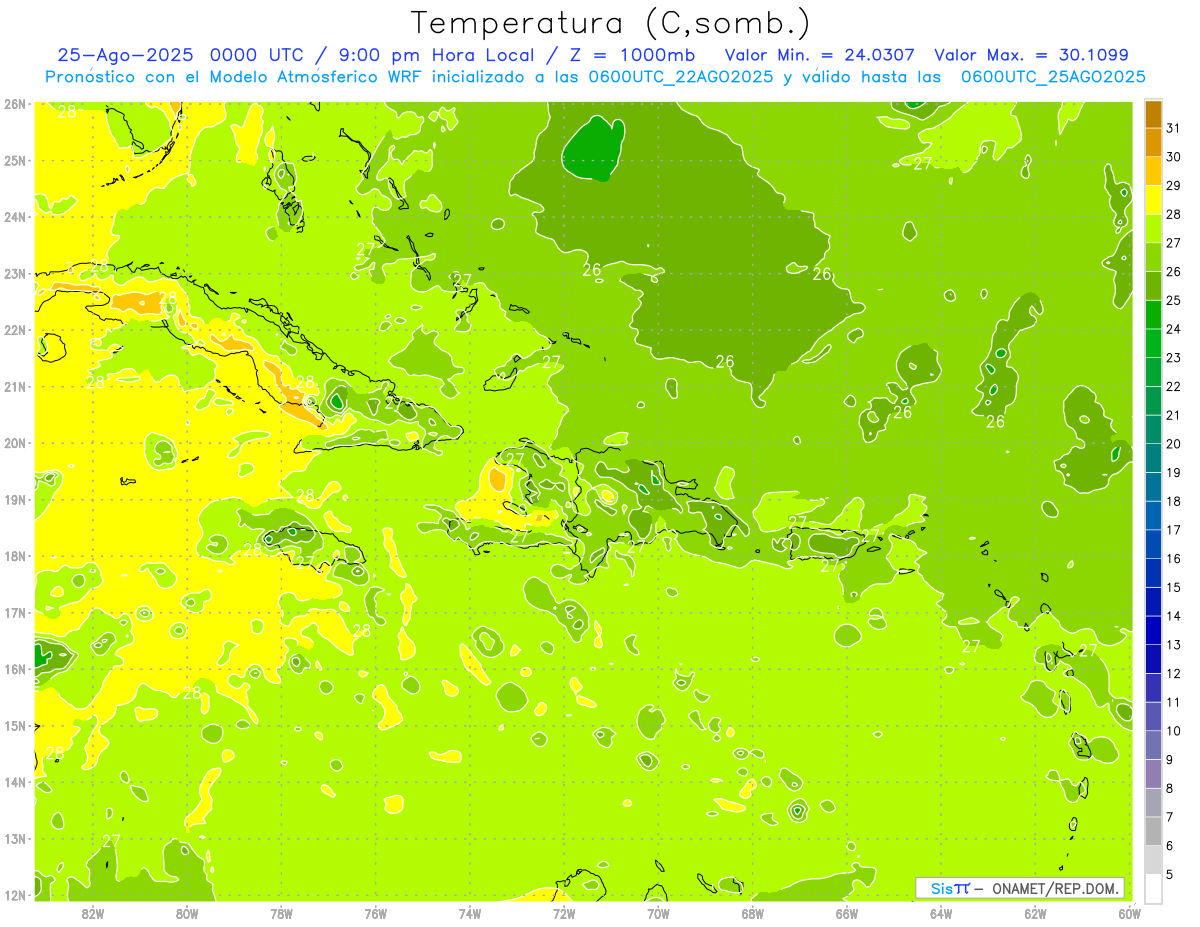
Task: Click the "17N" latitude axis label
Action: coord(15,613)
